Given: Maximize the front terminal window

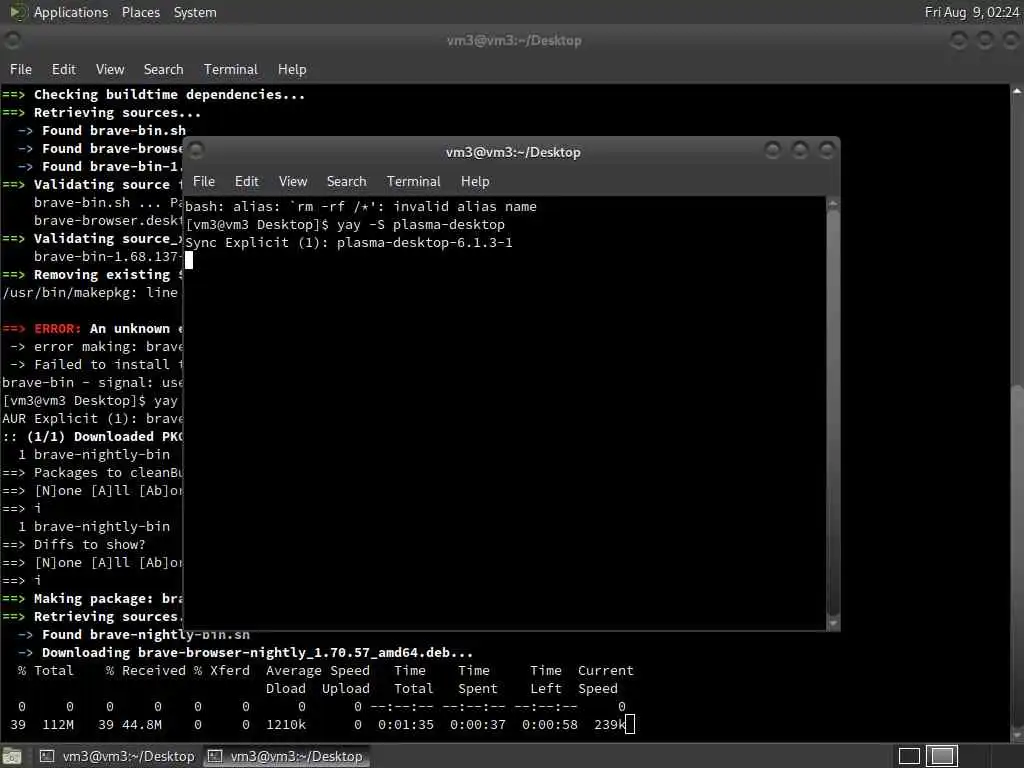Looking at the screenshot, I should click(x=799, y=151).
